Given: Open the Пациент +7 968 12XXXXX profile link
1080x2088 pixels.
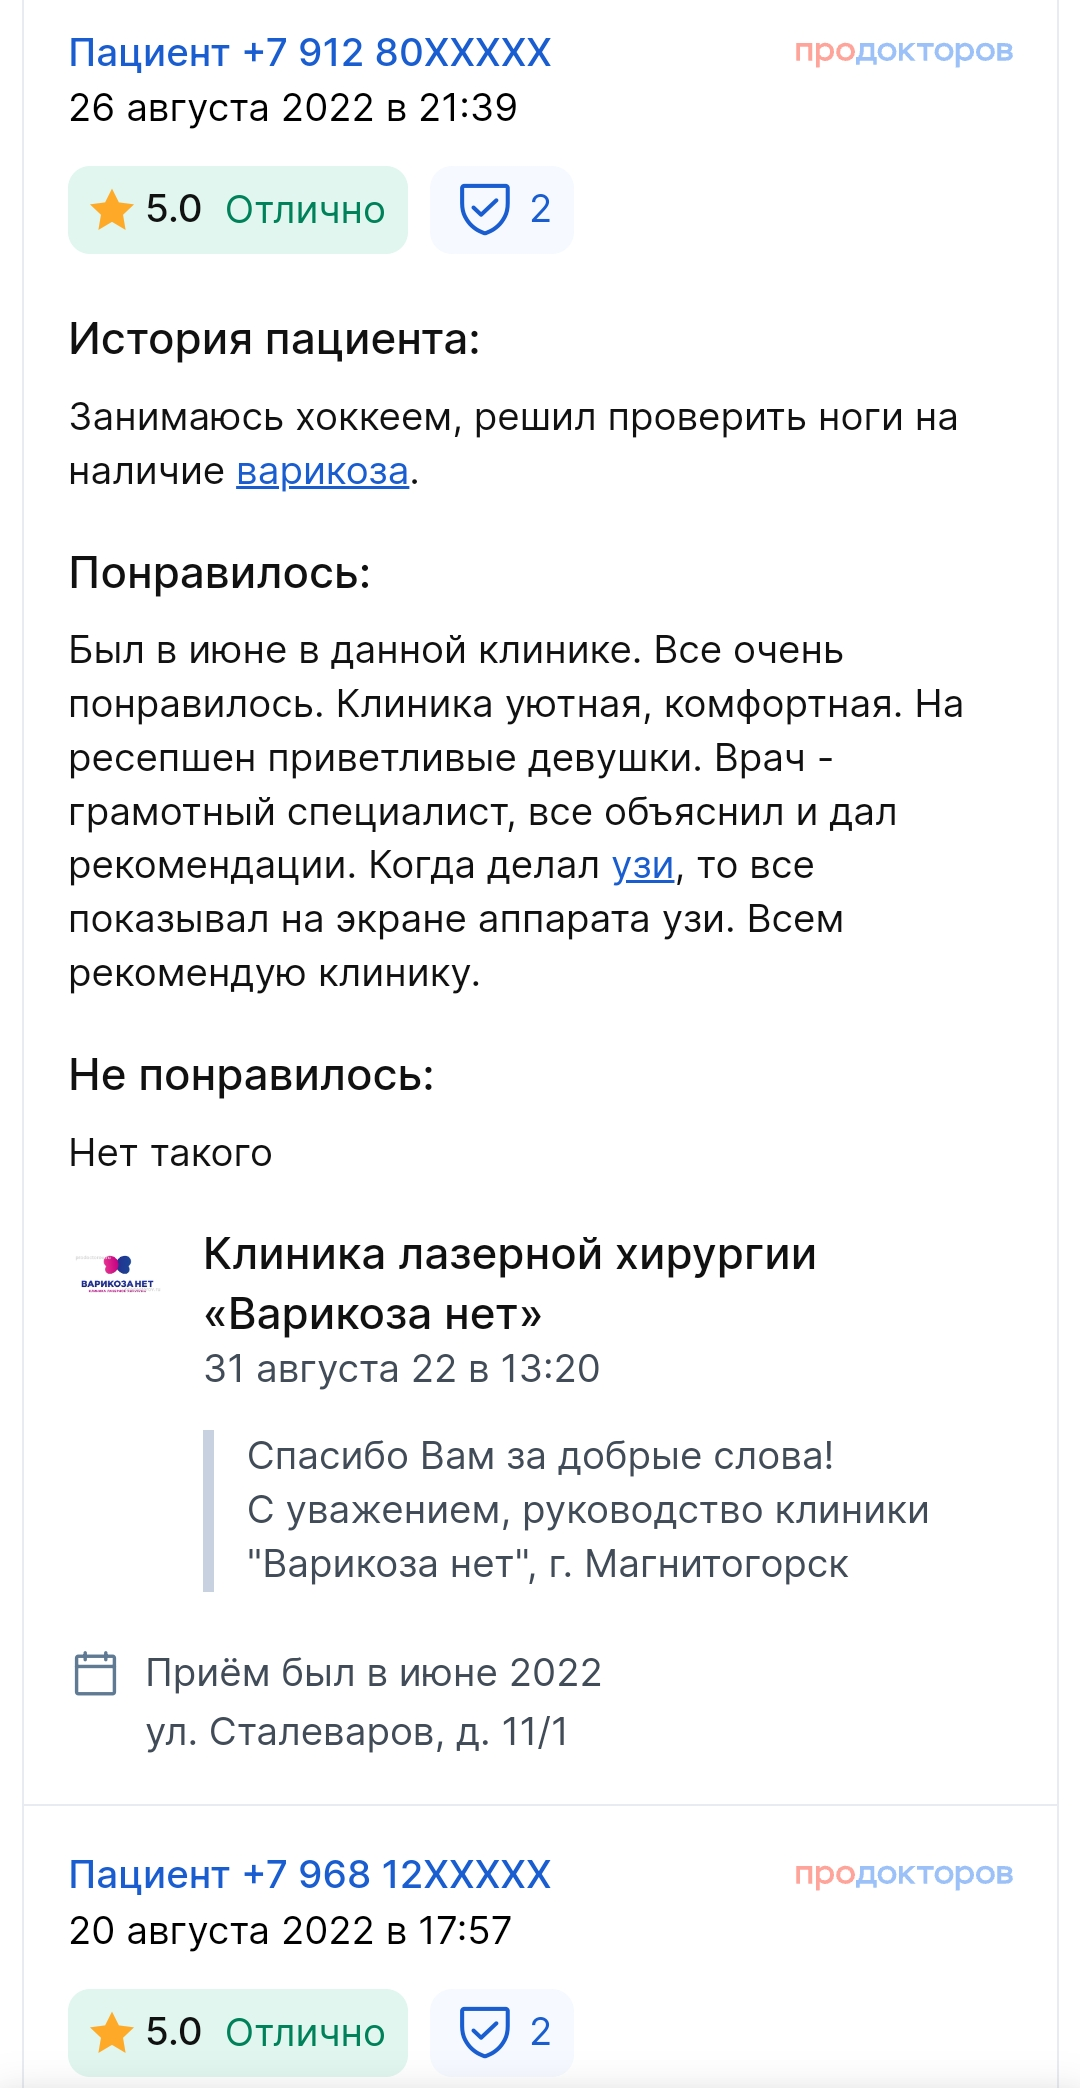Looking at the screenshot, I should [x=310, y=1875].
